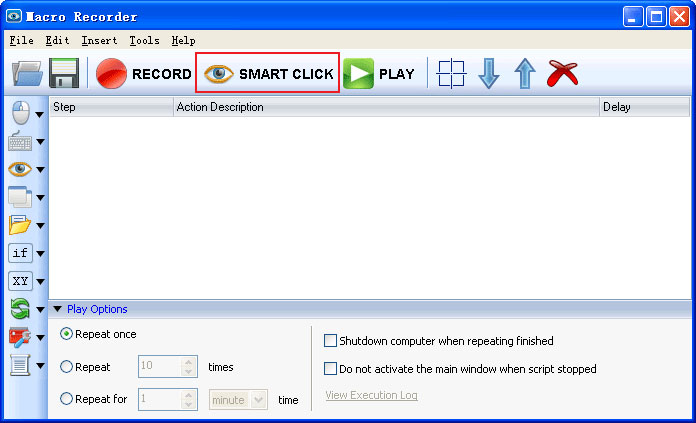Open dropdown arrow beside XY icon
Viewport: 696px width, 423px height.
(x=40, y=282)
